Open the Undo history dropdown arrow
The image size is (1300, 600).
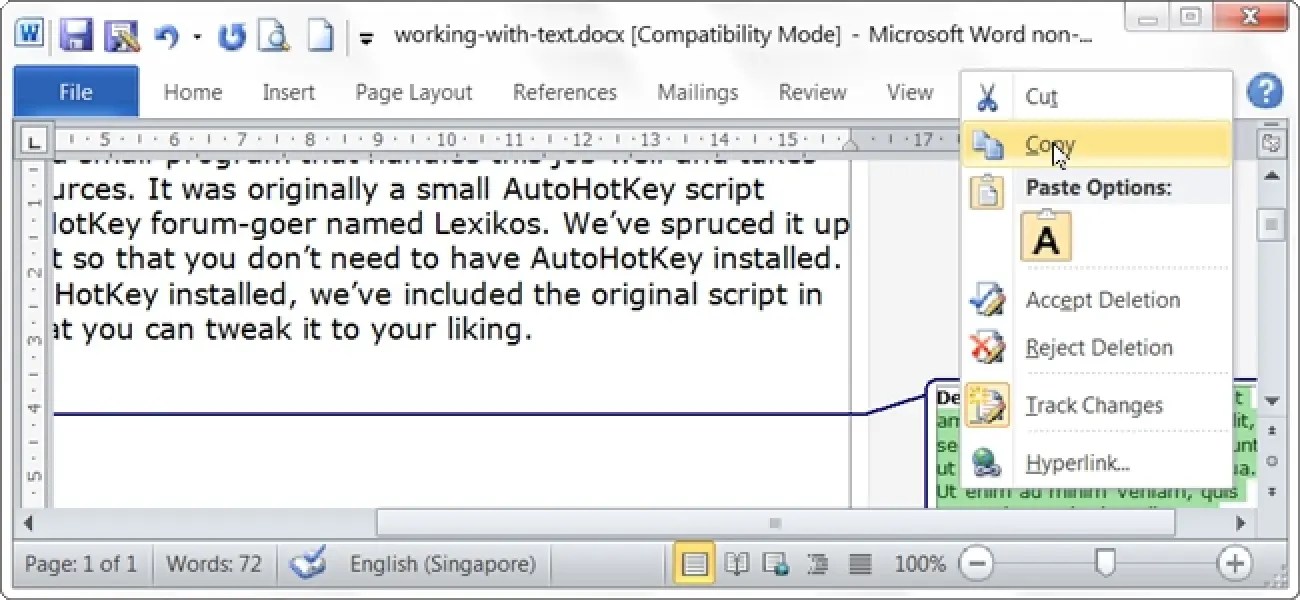(x=197, y=38)
